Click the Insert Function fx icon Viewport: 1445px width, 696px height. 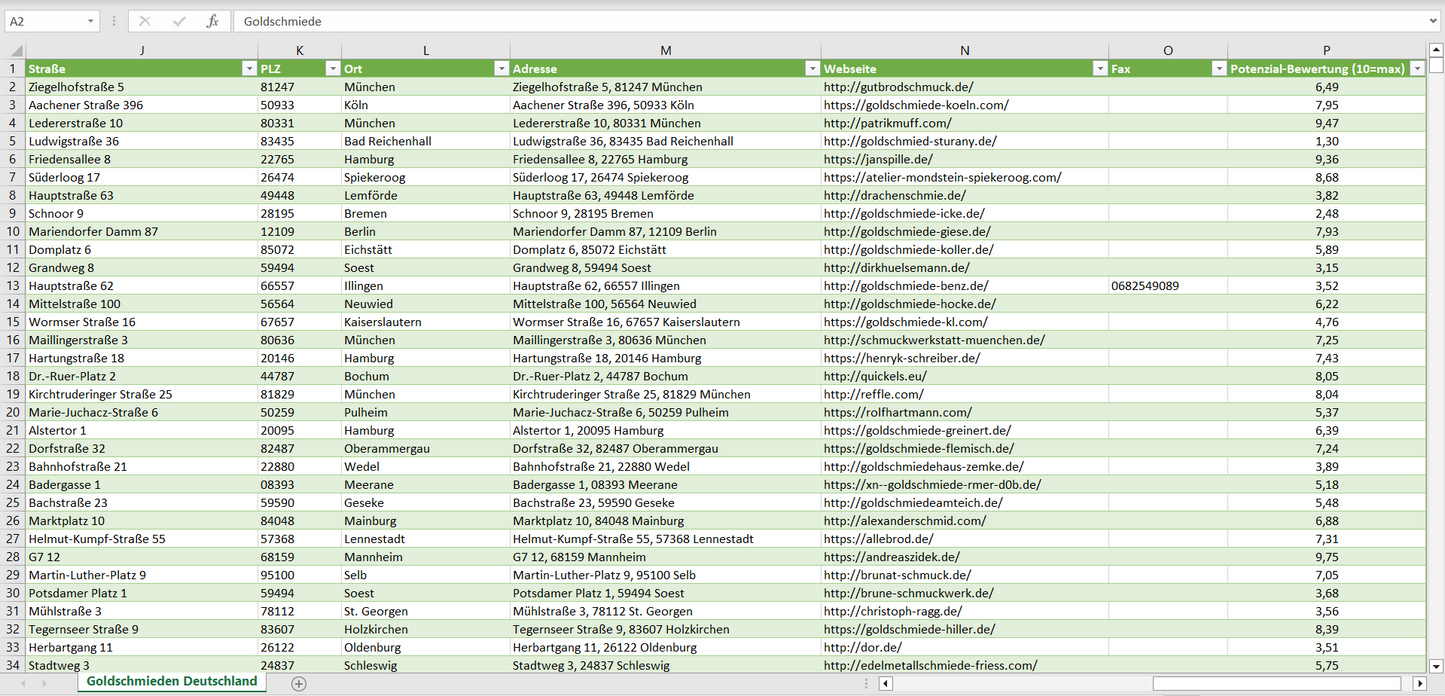tap(212, 21)
